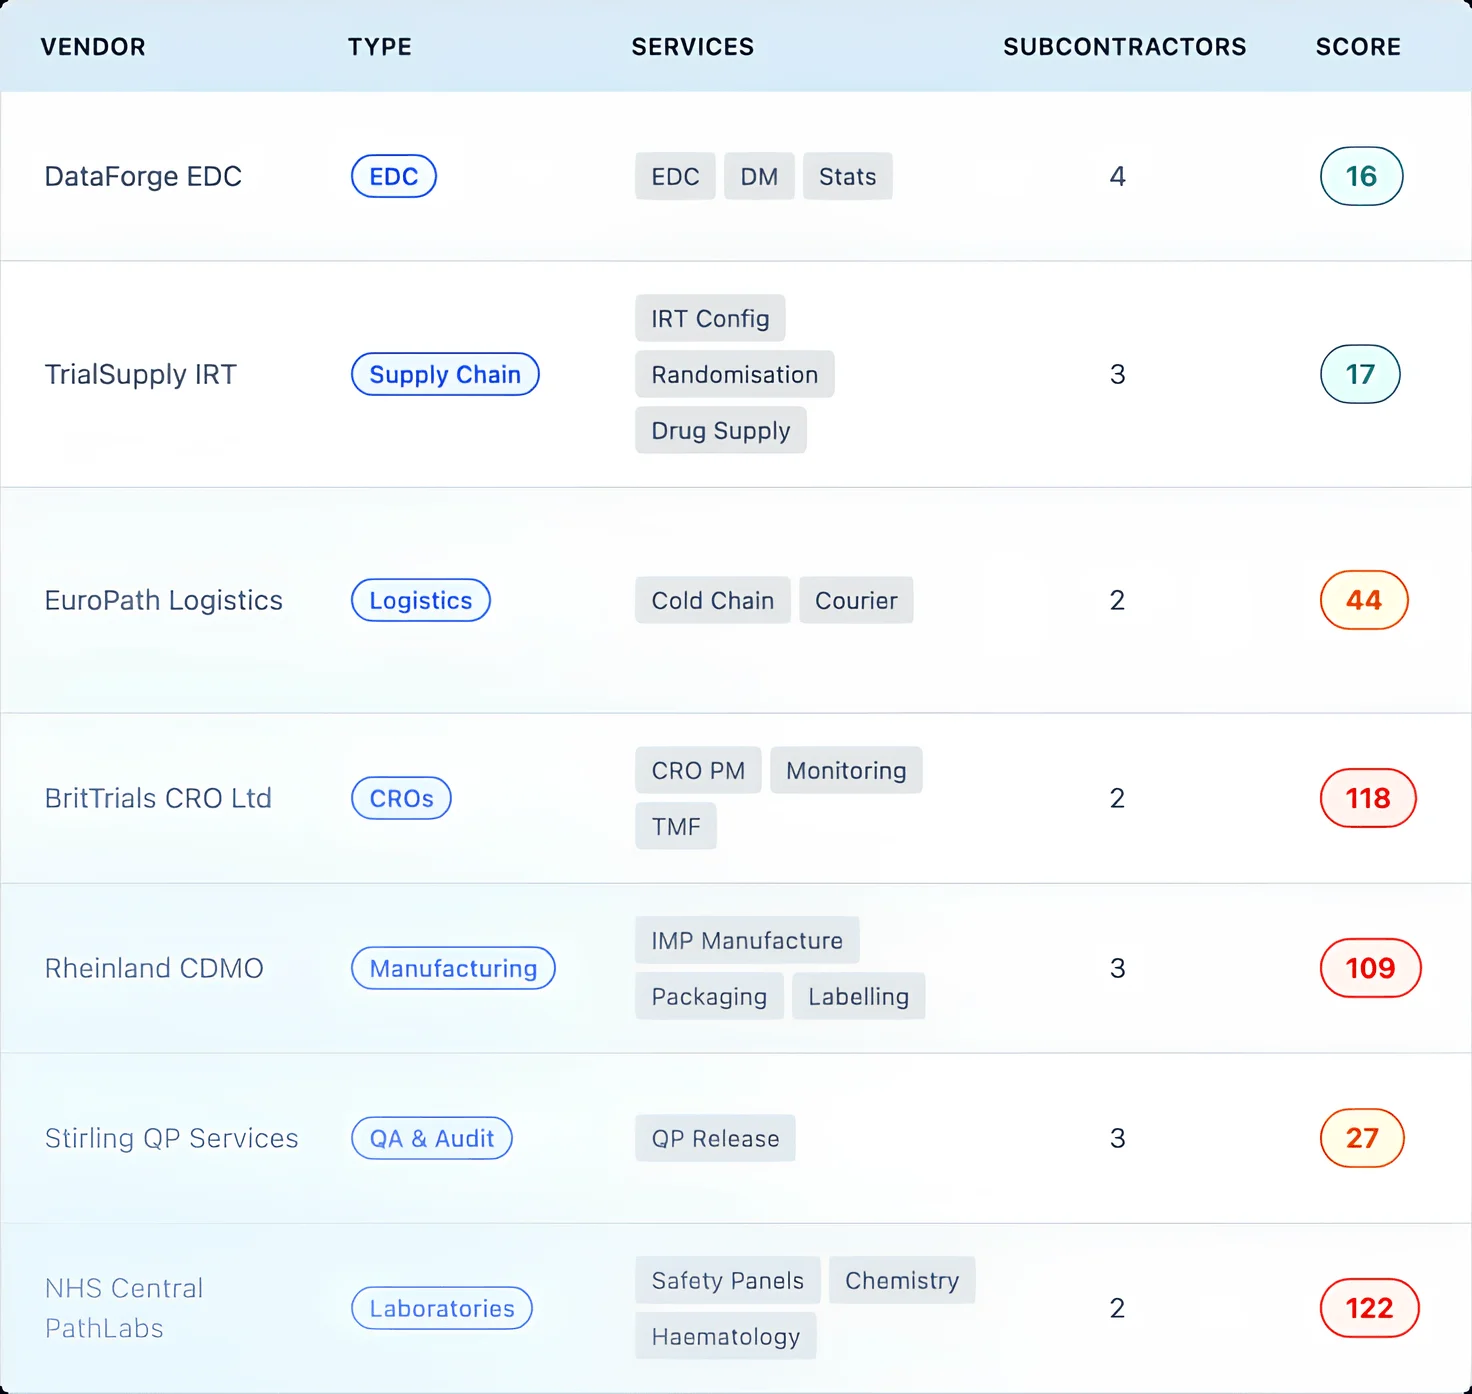1472x1394 pixels.
Task: Click the SUBCONTRACTORS column header
Action: (1125, 47)
